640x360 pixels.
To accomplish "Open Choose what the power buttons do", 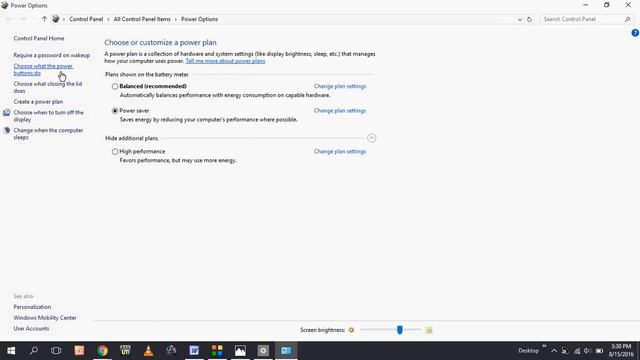I will pyautogui.click(x=43, y=70).
